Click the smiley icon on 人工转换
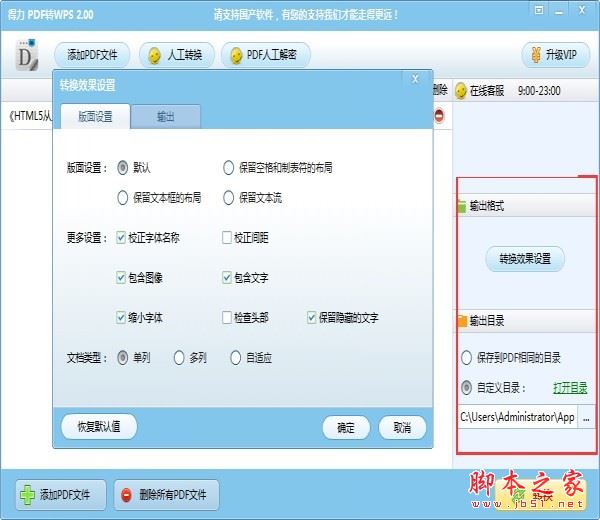The image size is (600, 520). [154, 56]
